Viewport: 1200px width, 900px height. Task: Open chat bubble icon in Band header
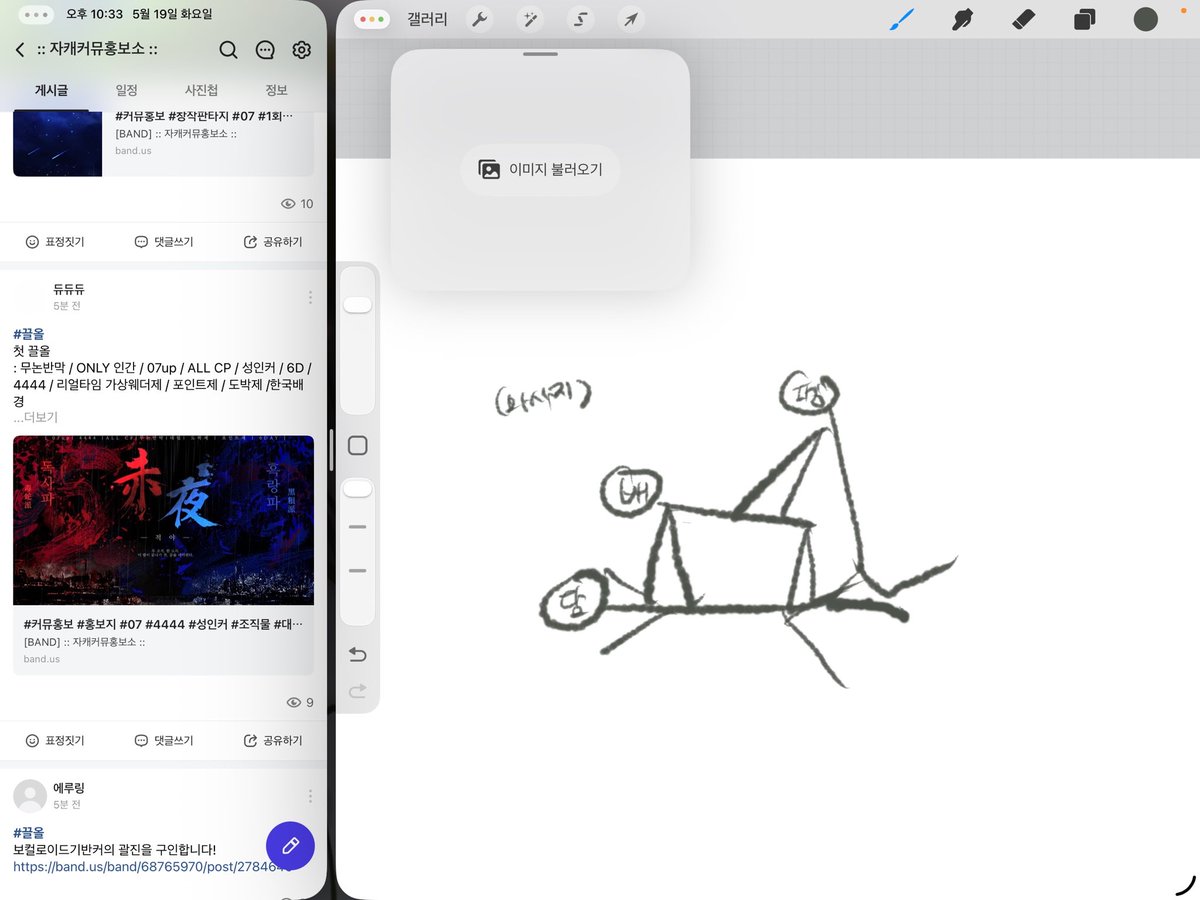(x=265, y=50)
